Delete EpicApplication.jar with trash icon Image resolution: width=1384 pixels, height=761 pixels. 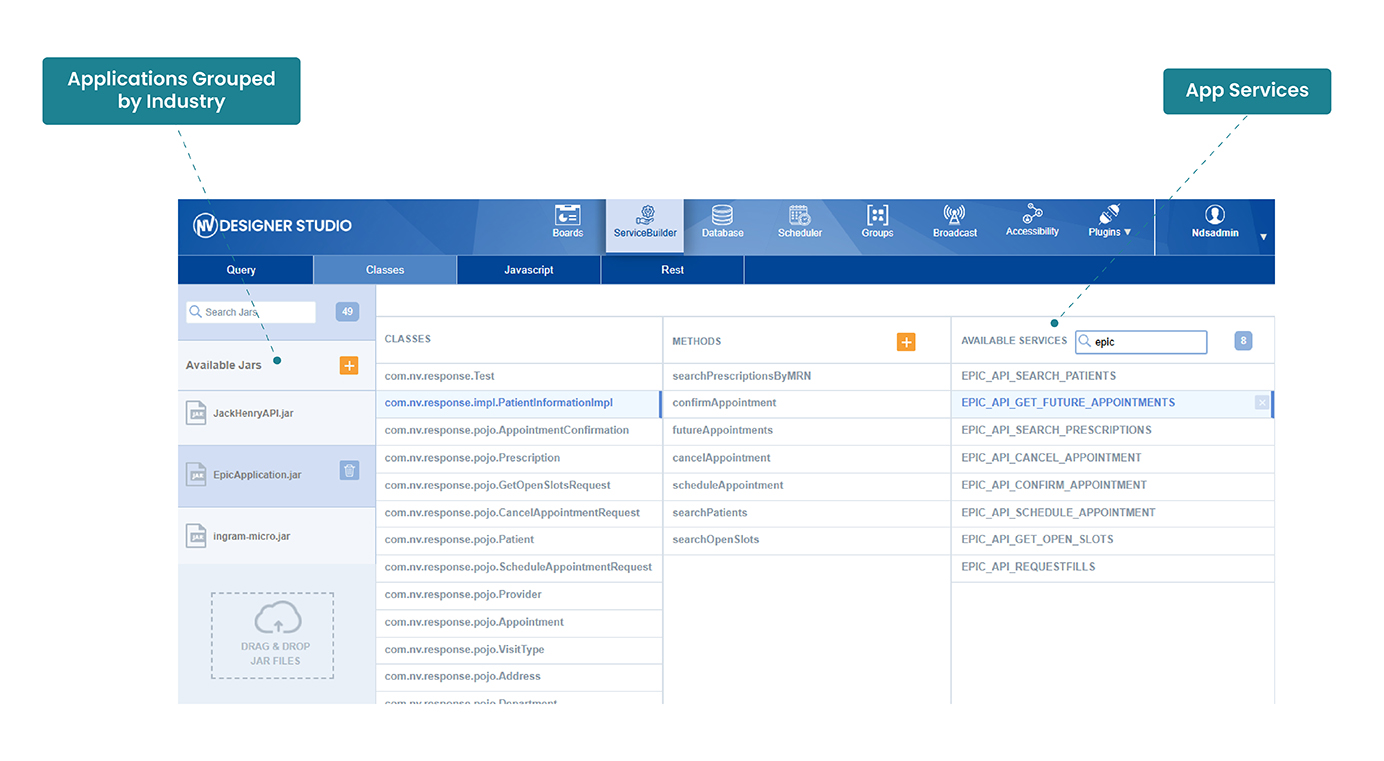(x=349, y=470)
